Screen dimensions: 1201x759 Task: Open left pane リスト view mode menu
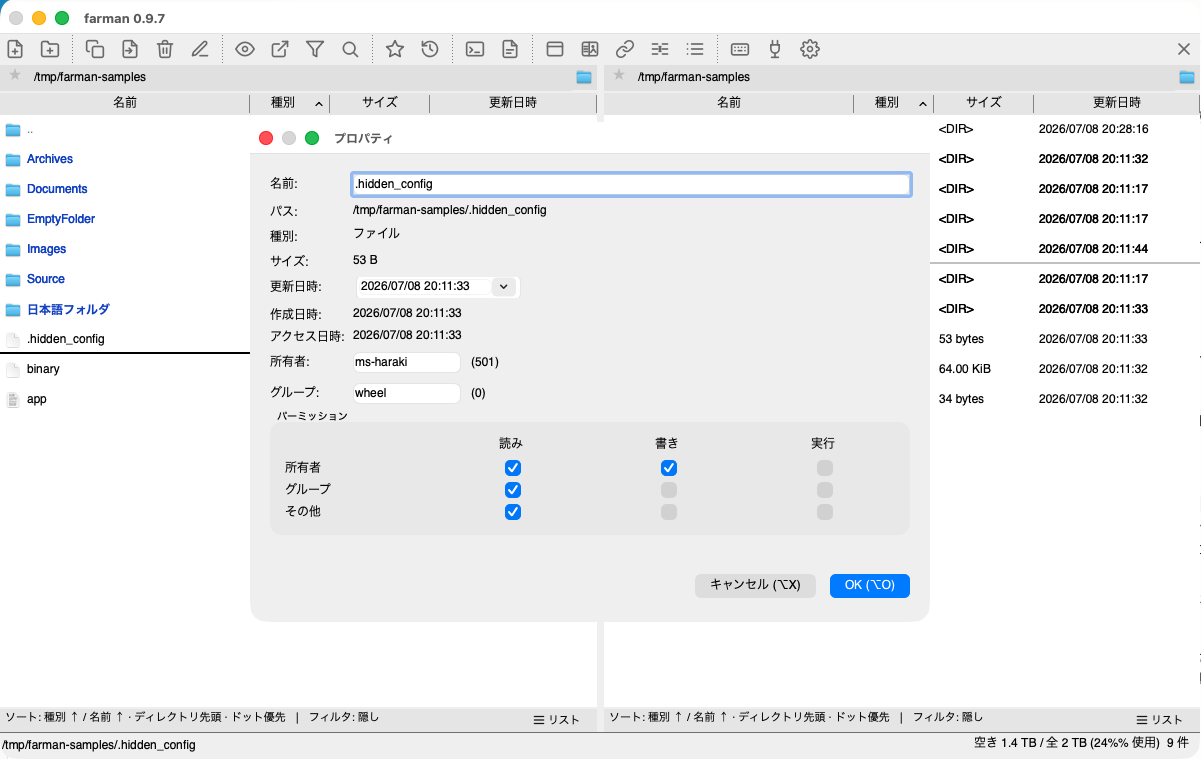(x=557, y=720)
